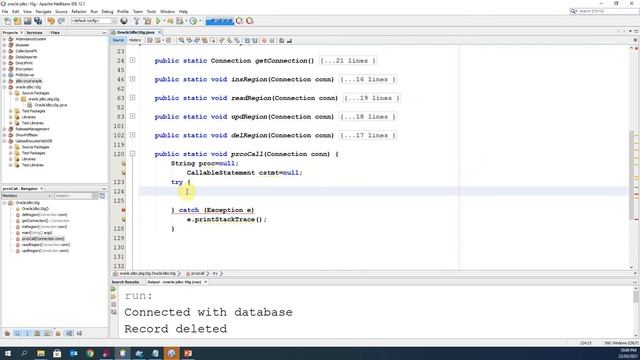Screen dimensions: 640x360
Task: Expand the delRegion code fold
Action: [x=132, y=135]
